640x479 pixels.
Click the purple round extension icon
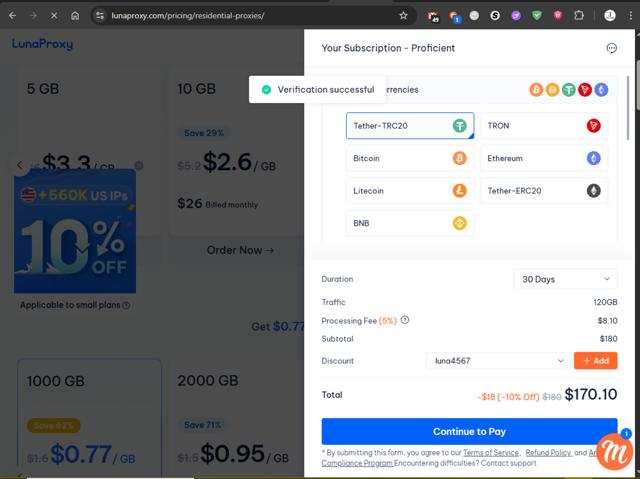click(x=516, y=16)
